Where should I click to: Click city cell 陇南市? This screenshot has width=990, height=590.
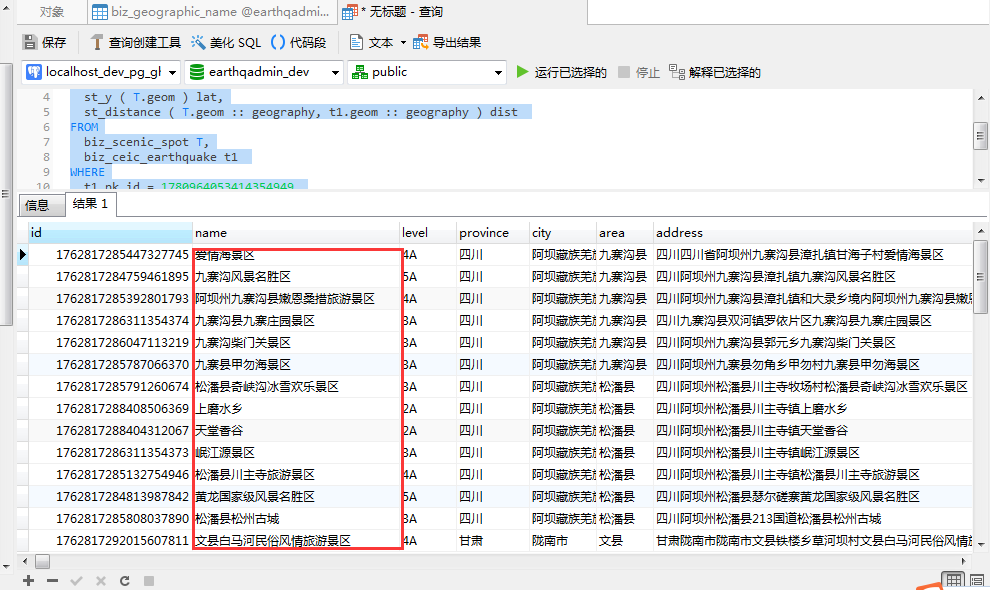click(563, 541)
